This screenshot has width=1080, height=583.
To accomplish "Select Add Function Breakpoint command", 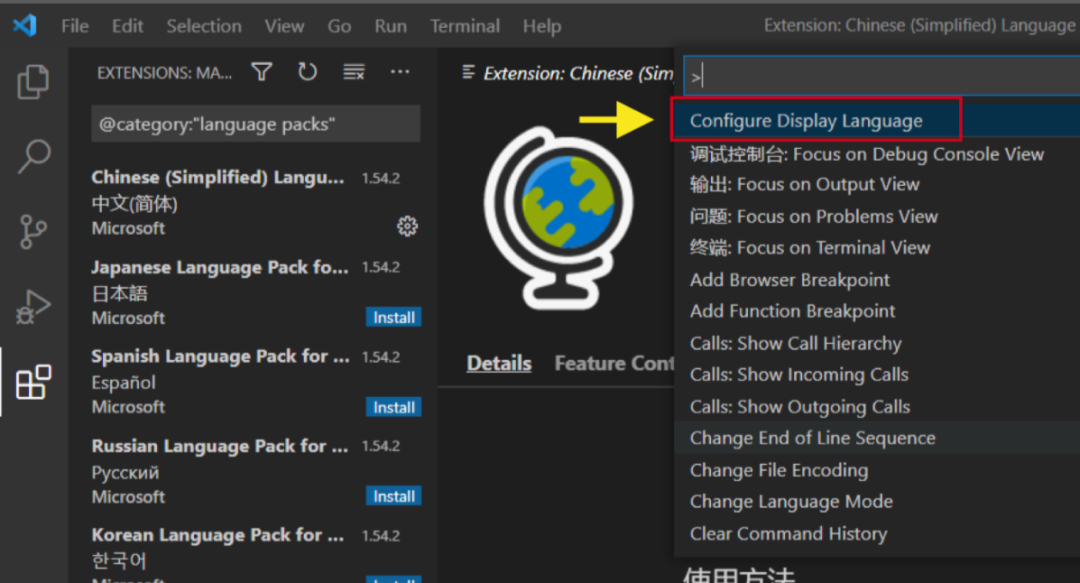I will [x=877, y=311].
